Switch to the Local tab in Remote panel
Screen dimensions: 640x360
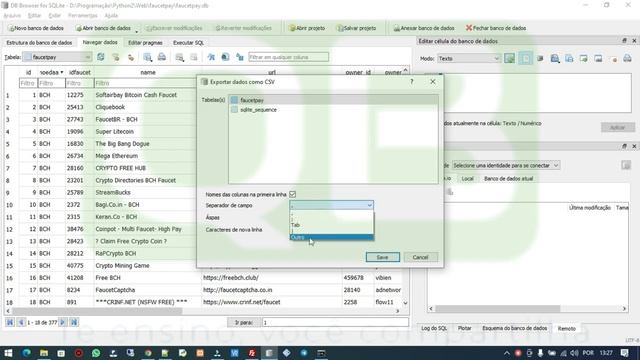coord(467,178)
